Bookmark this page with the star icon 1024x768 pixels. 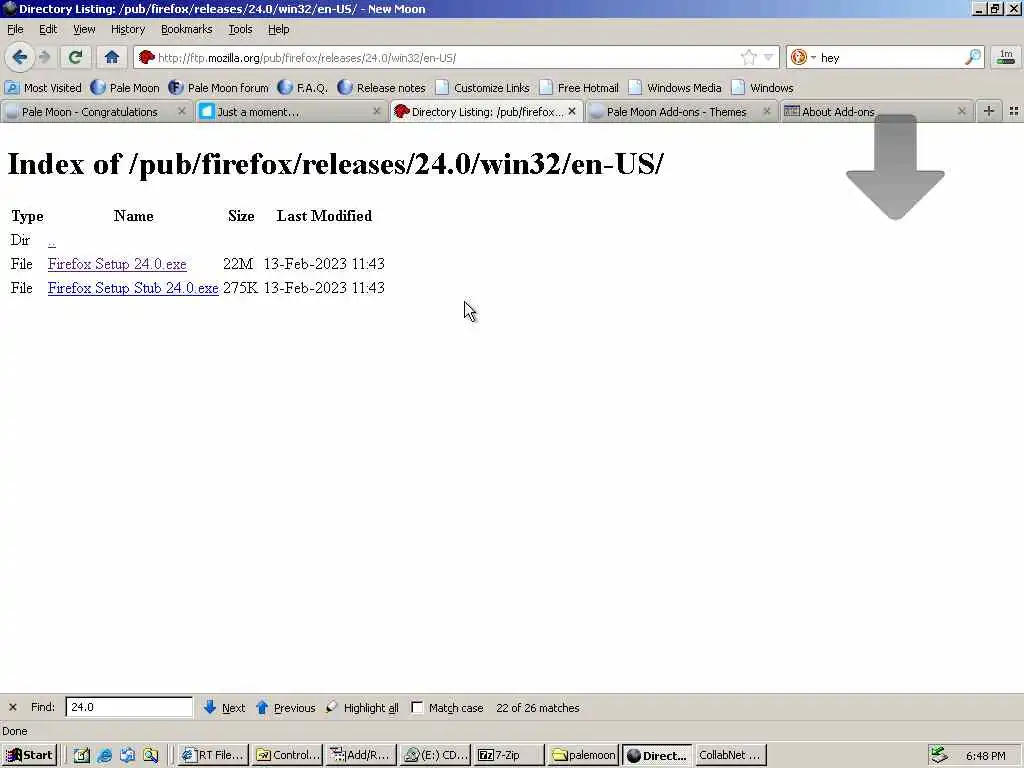tap(748, 57)
